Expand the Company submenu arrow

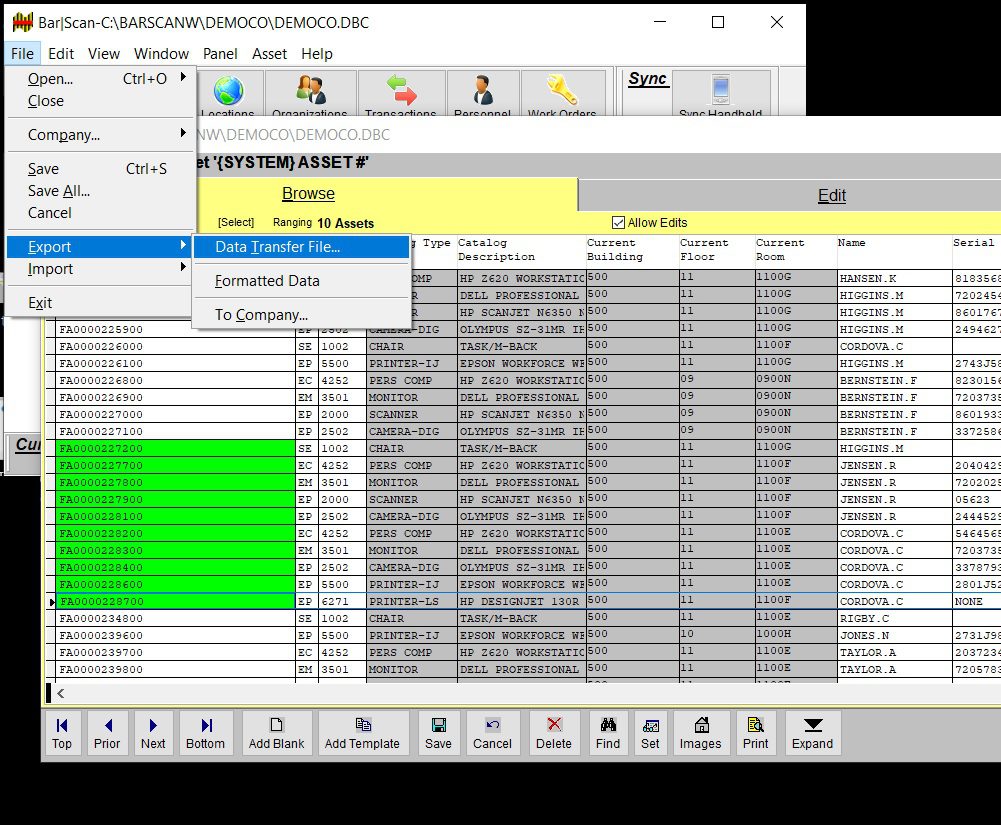click(183, 133)
